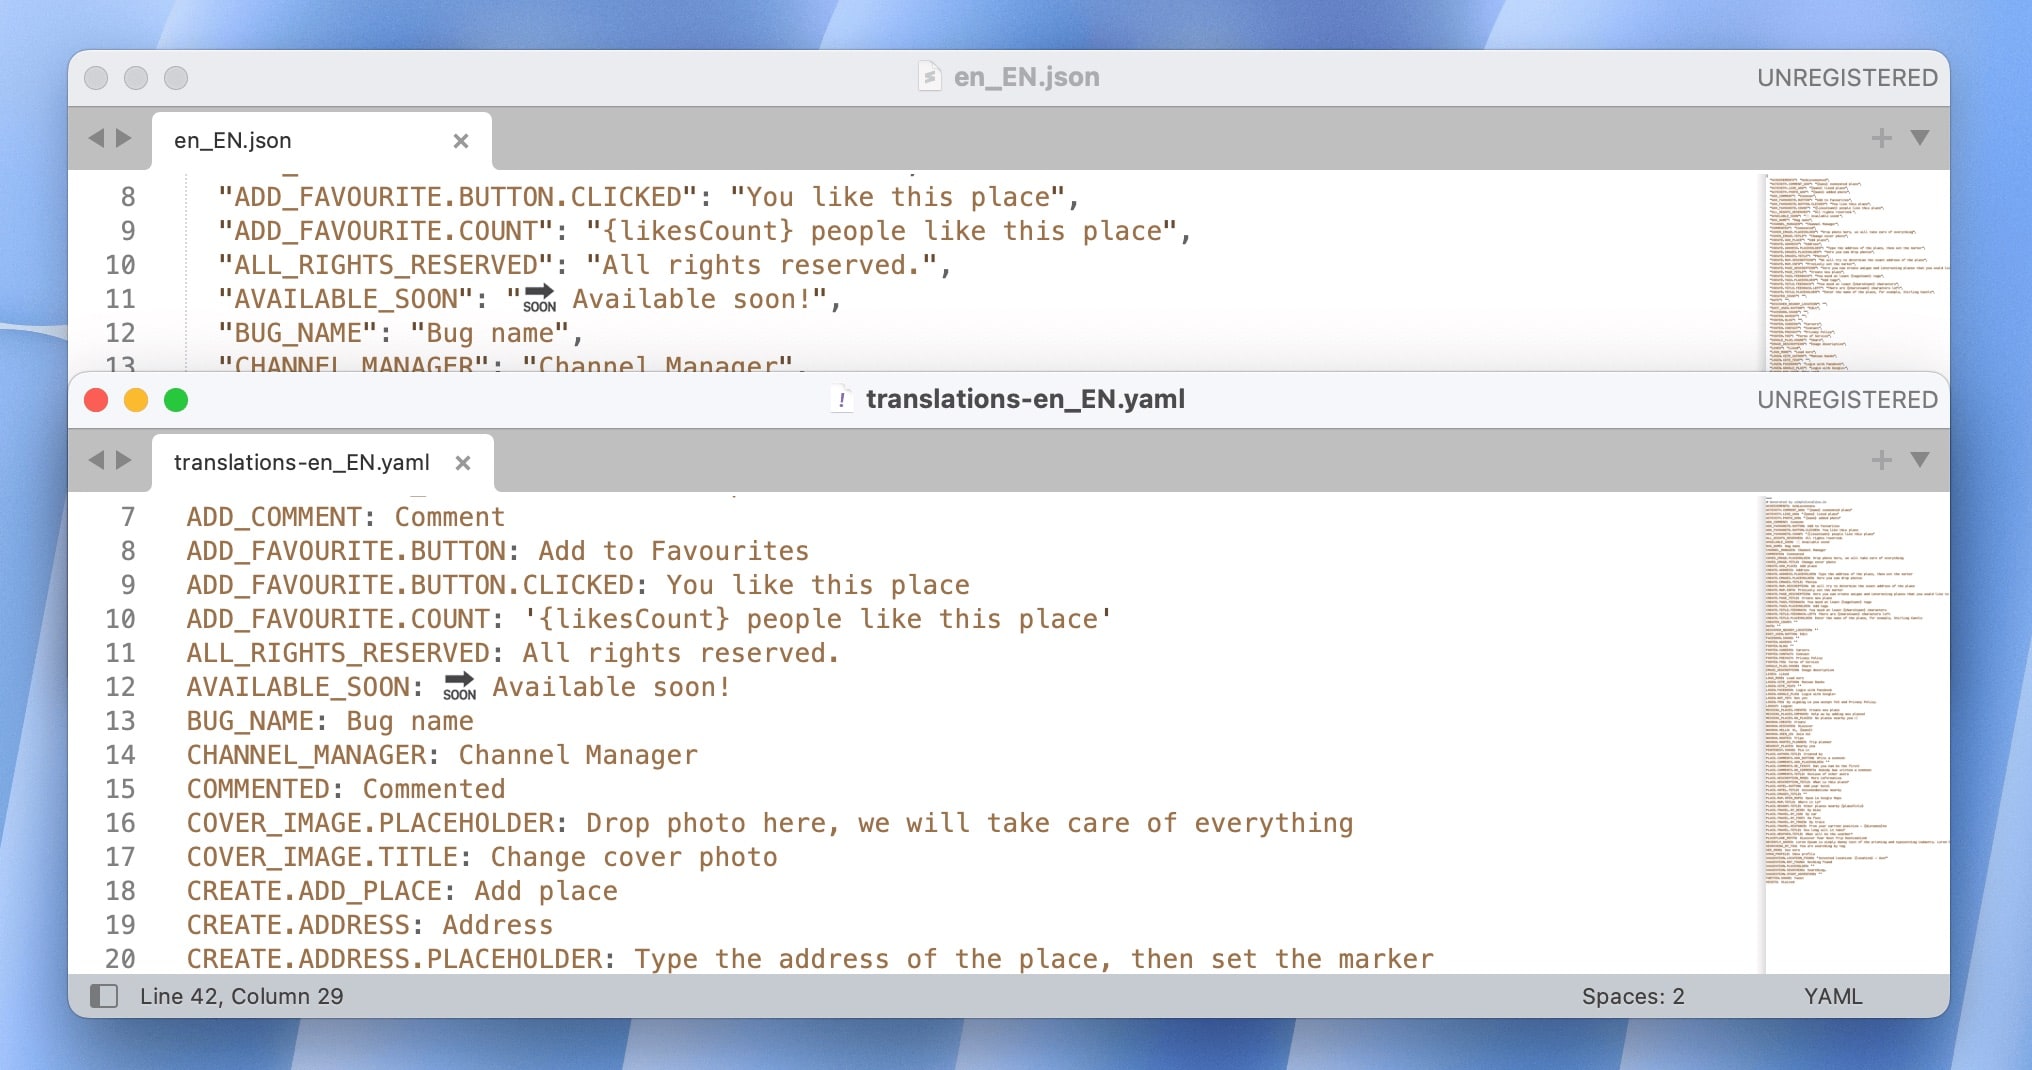
Task: Click ADD_FAVOURITE.COUNT key in yaml
Action: pyautogui.click(x=338, y=619)
